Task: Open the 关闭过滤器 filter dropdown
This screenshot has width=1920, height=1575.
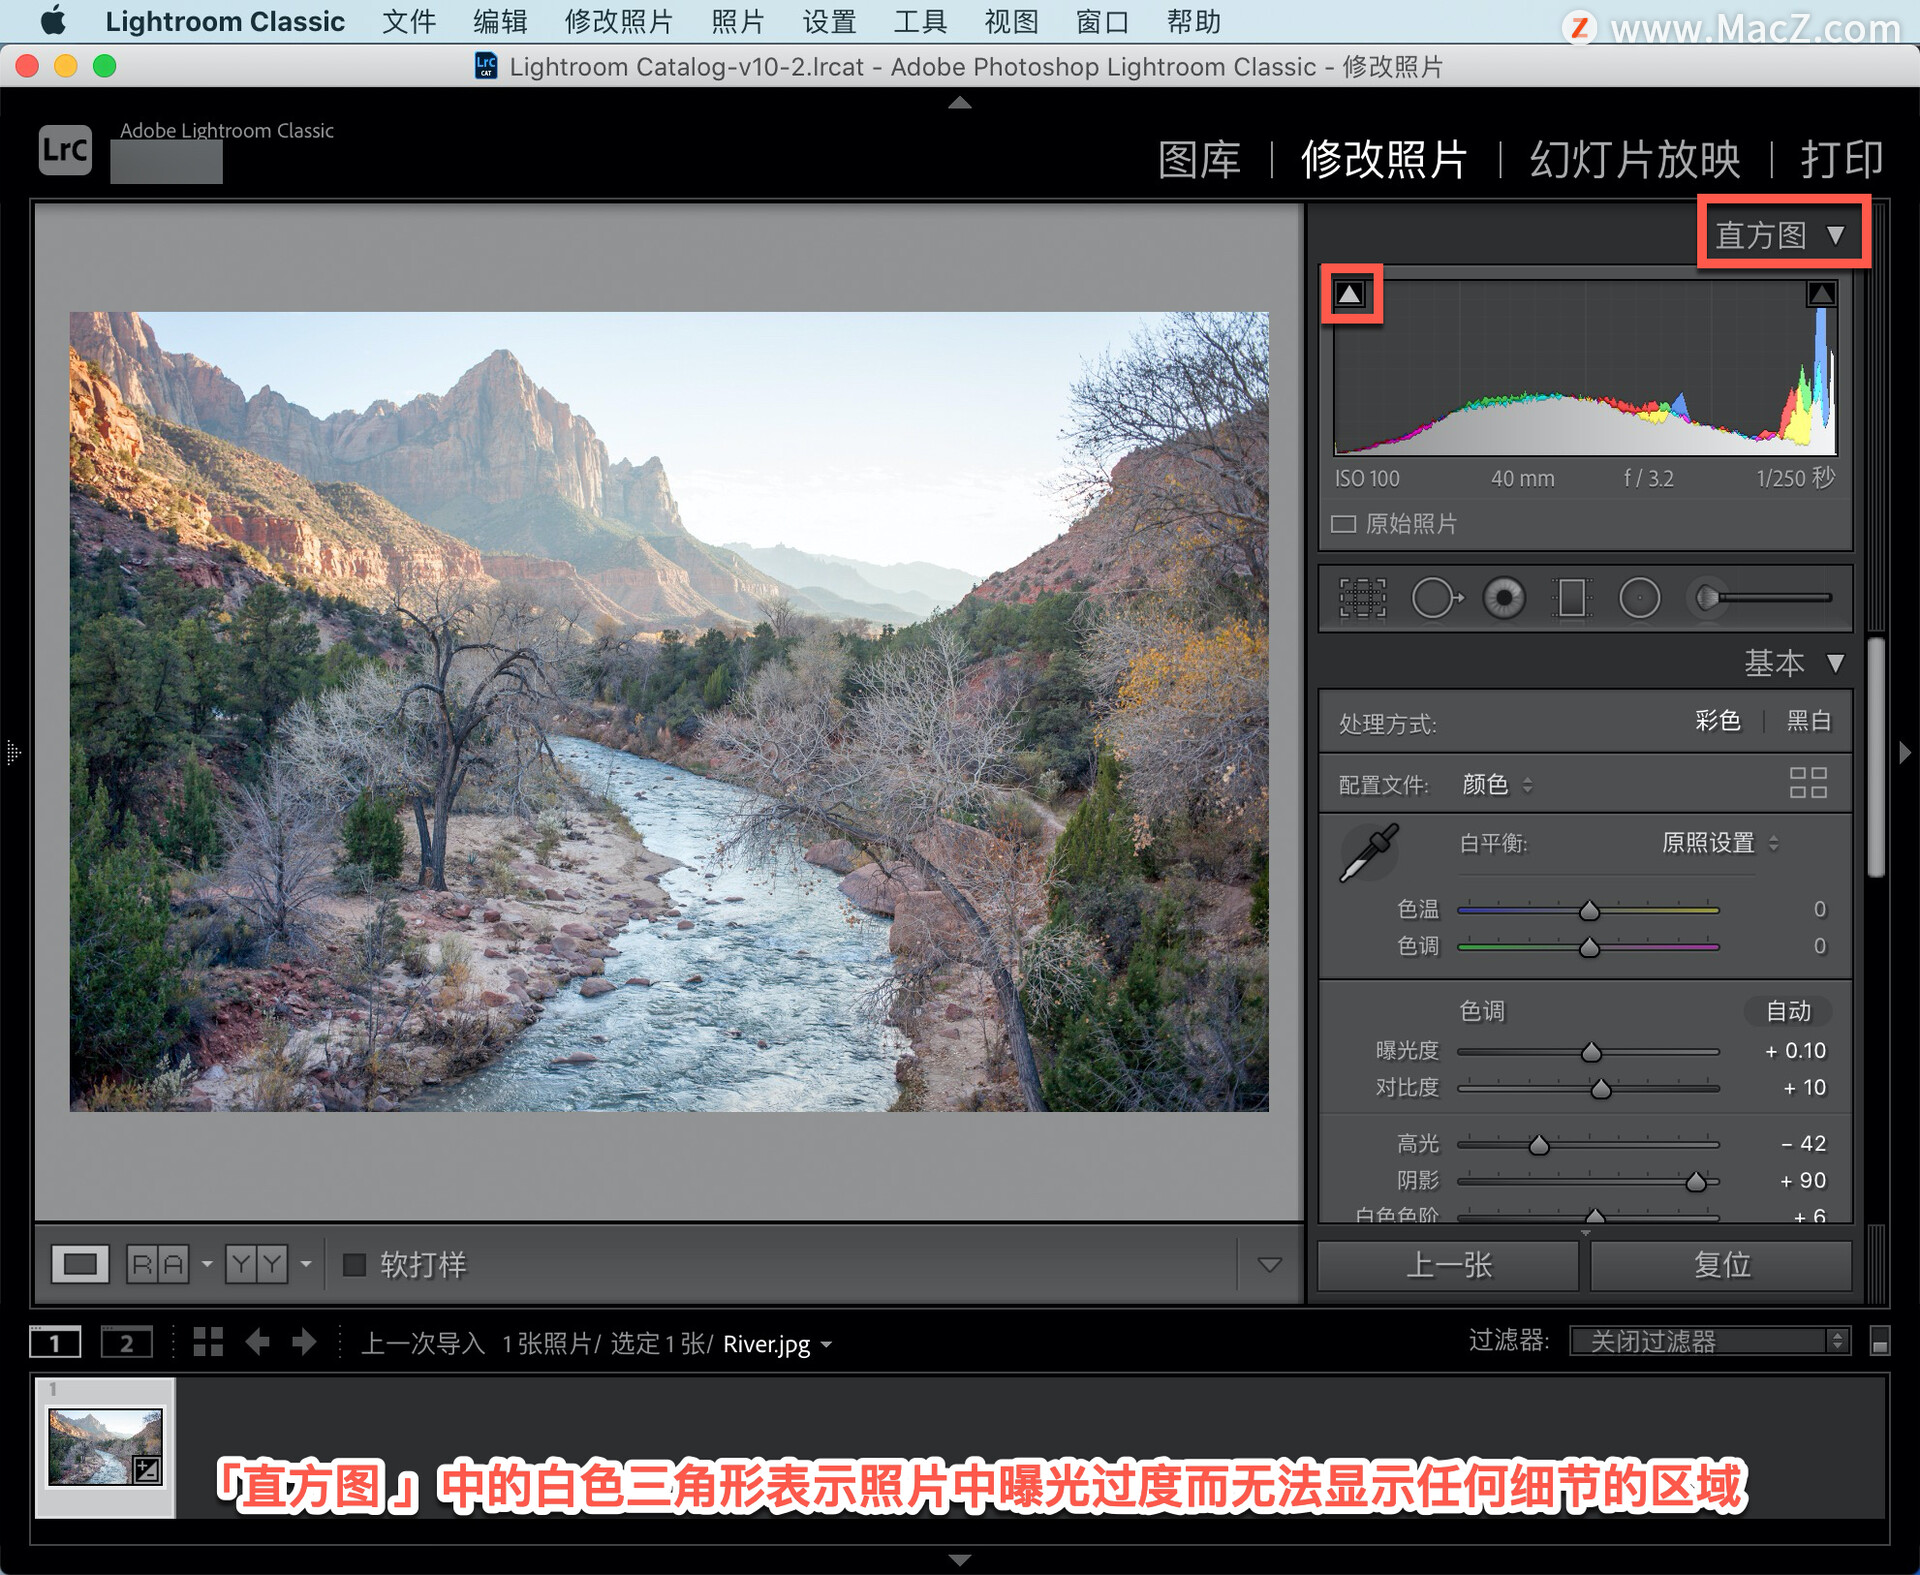Action: tap(1709, 1341)
